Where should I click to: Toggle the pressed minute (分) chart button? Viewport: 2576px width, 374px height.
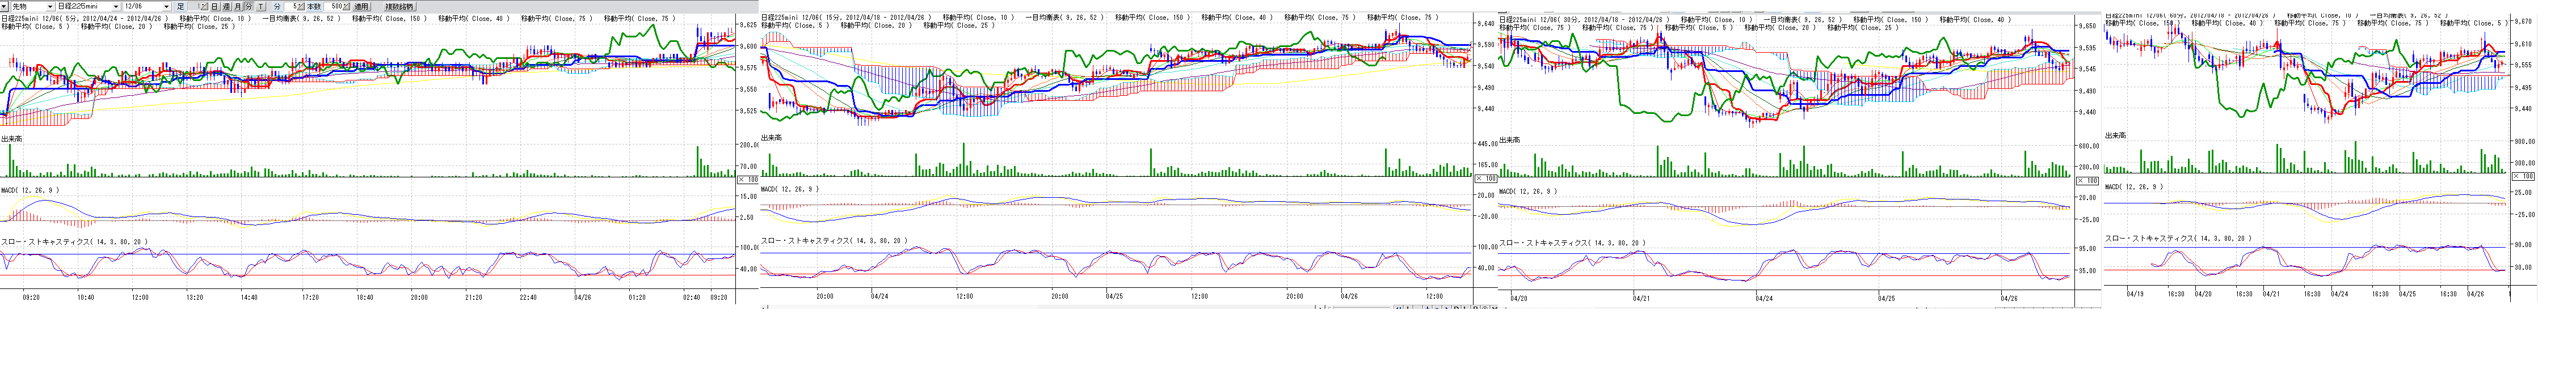(248, 7)
